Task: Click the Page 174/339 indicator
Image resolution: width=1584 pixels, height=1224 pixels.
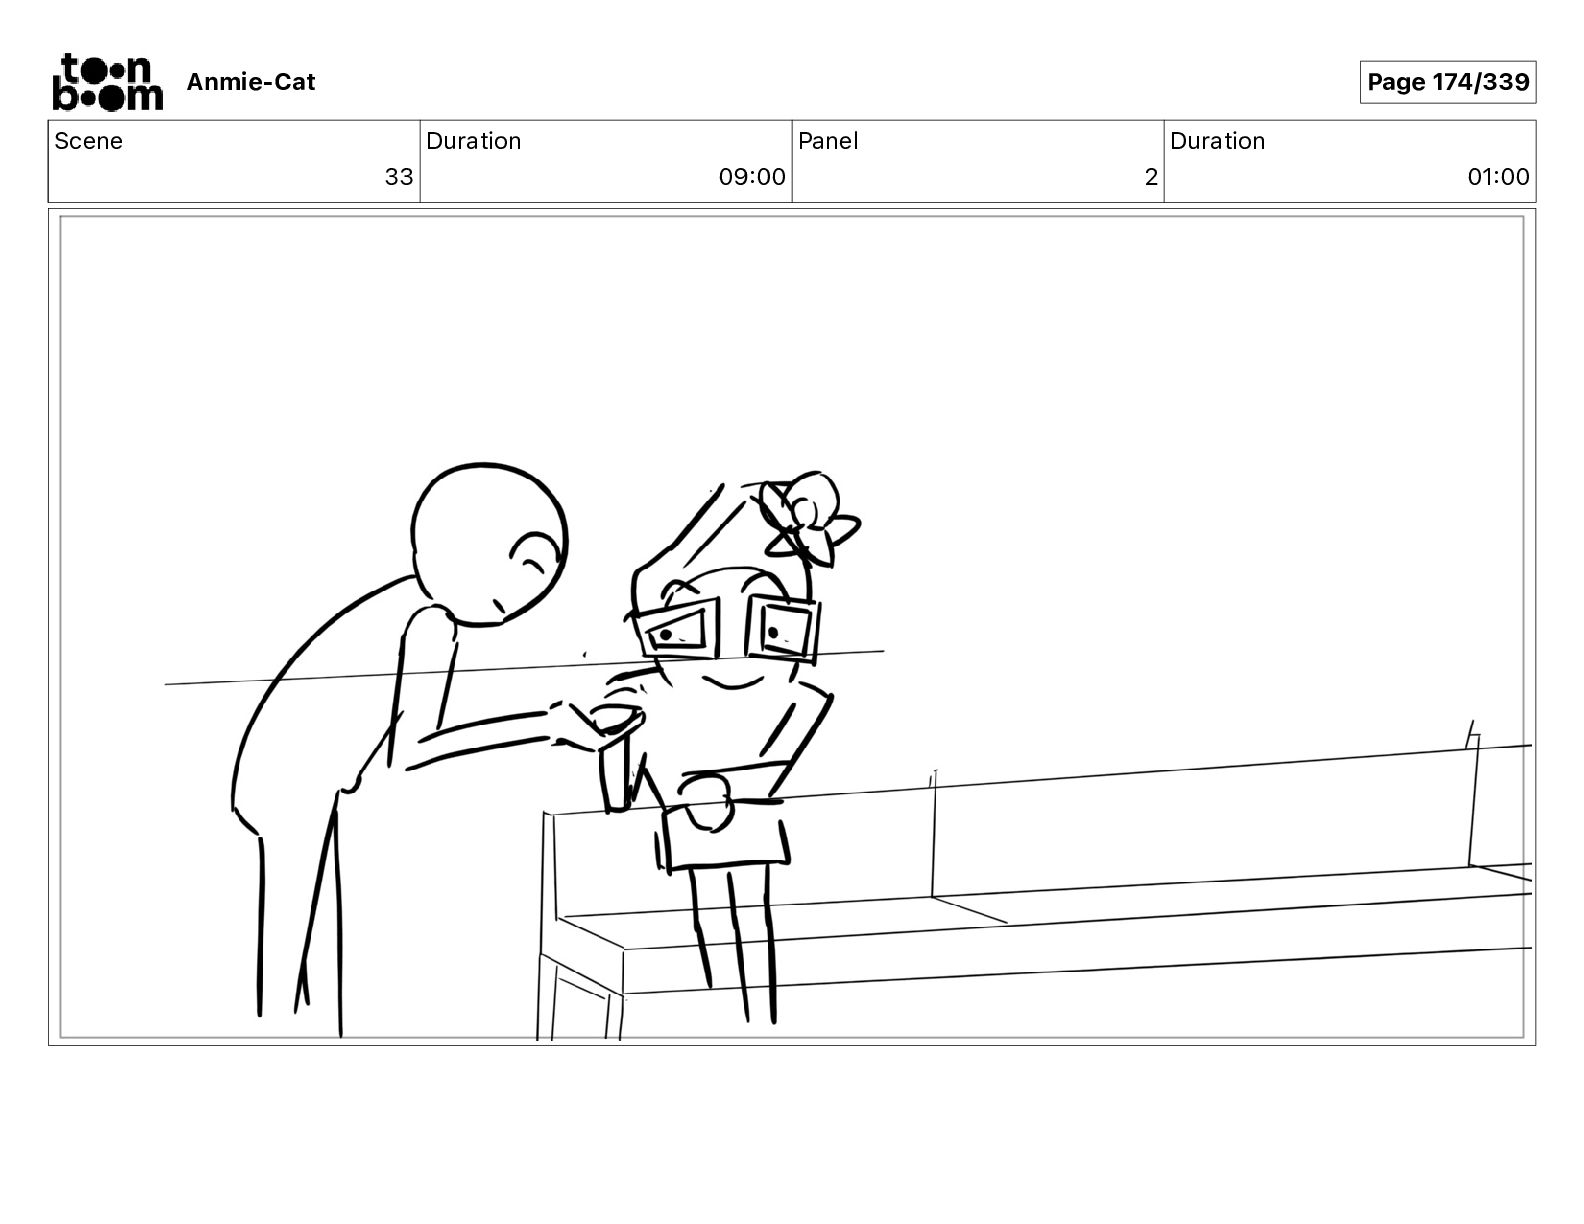Action: coord(1447,82)
